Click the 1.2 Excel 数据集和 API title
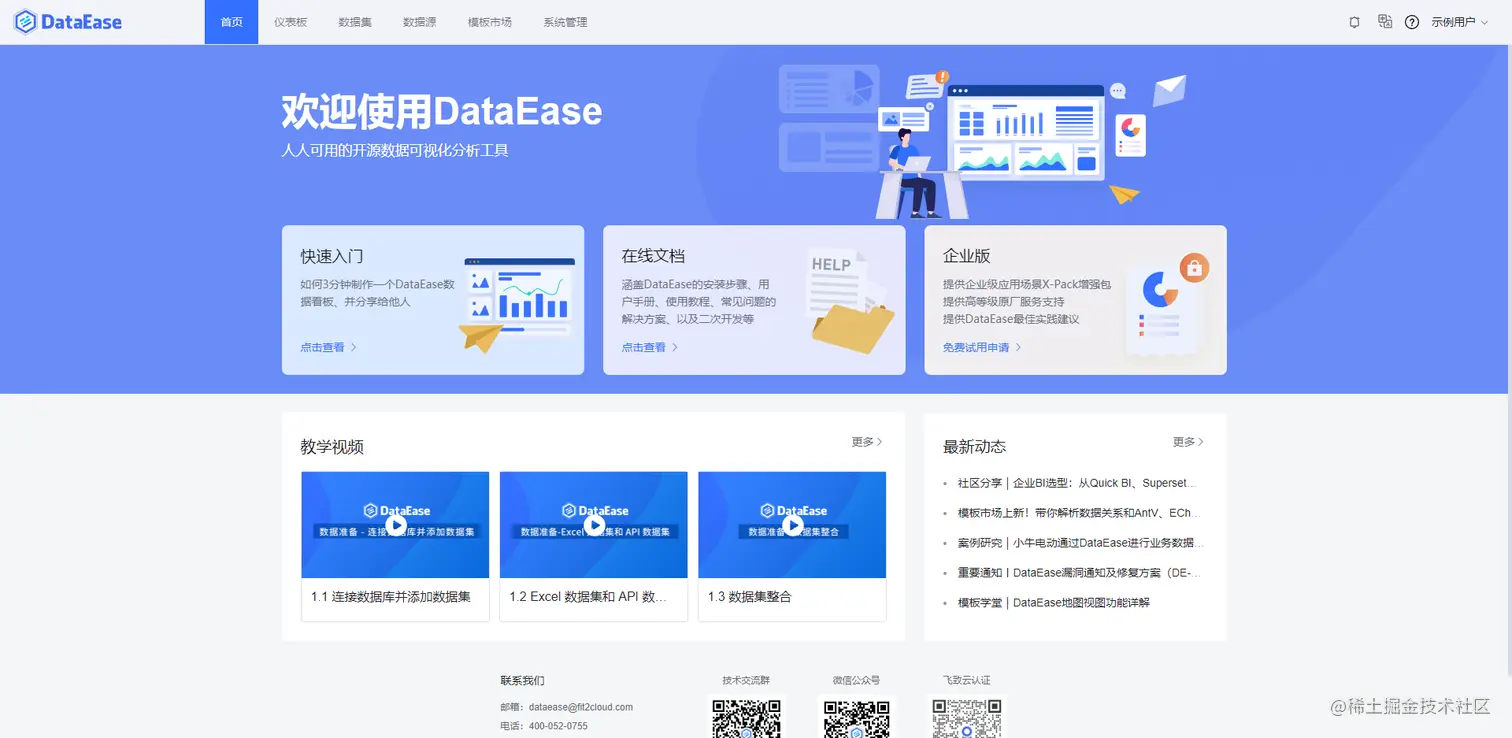 (588, 596)
